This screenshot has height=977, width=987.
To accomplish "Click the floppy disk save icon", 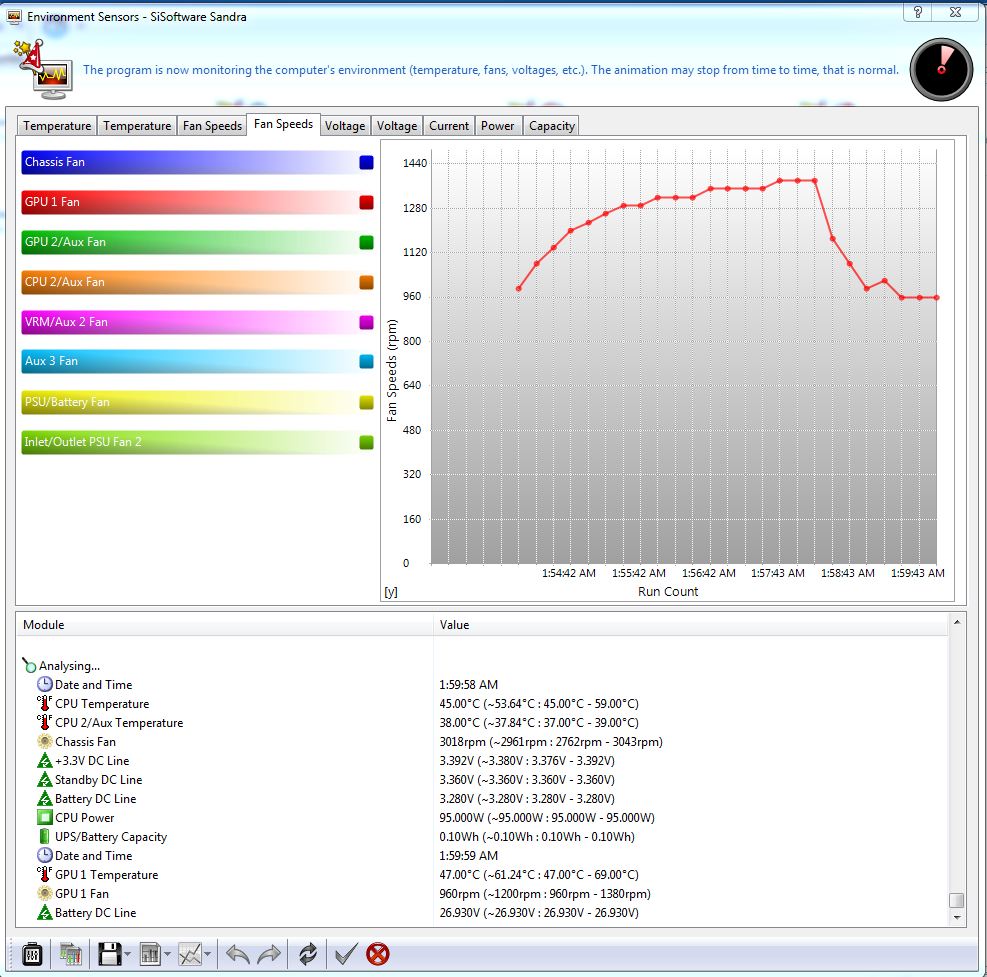I will pos(110,954).
